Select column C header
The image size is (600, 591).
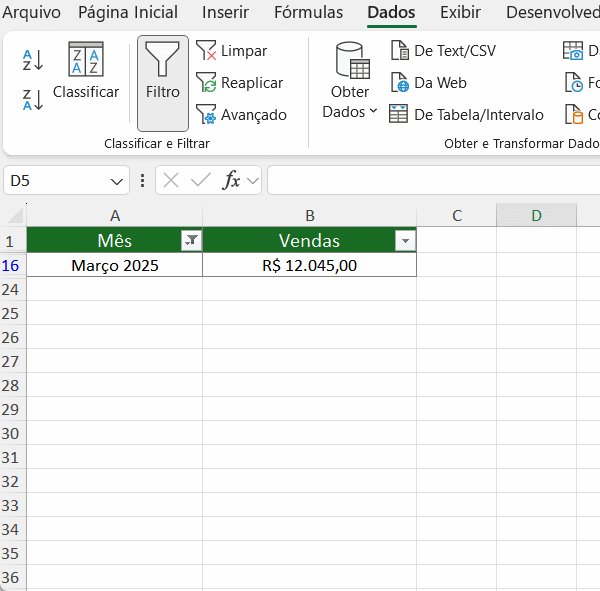pyautogui.click(x=457, y=216)
